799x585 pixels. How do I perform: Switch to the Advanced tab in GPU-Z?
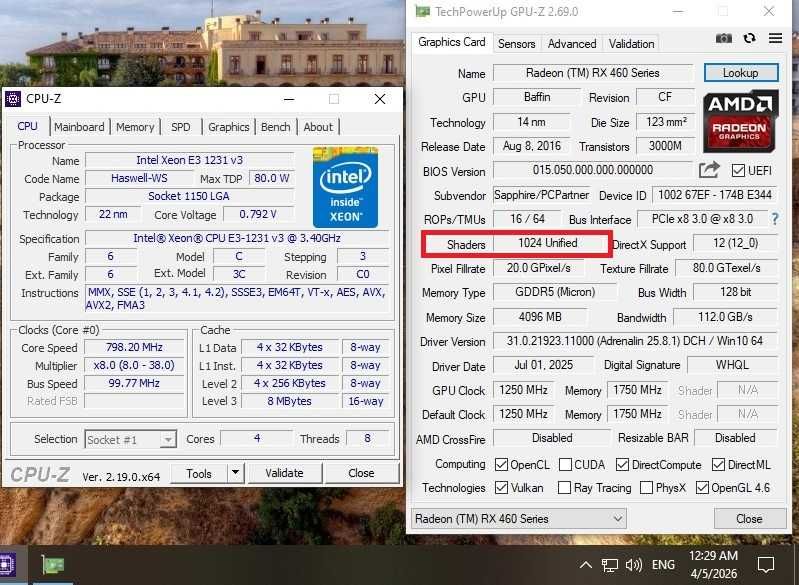pyautogui.click(x=572, y=44)
